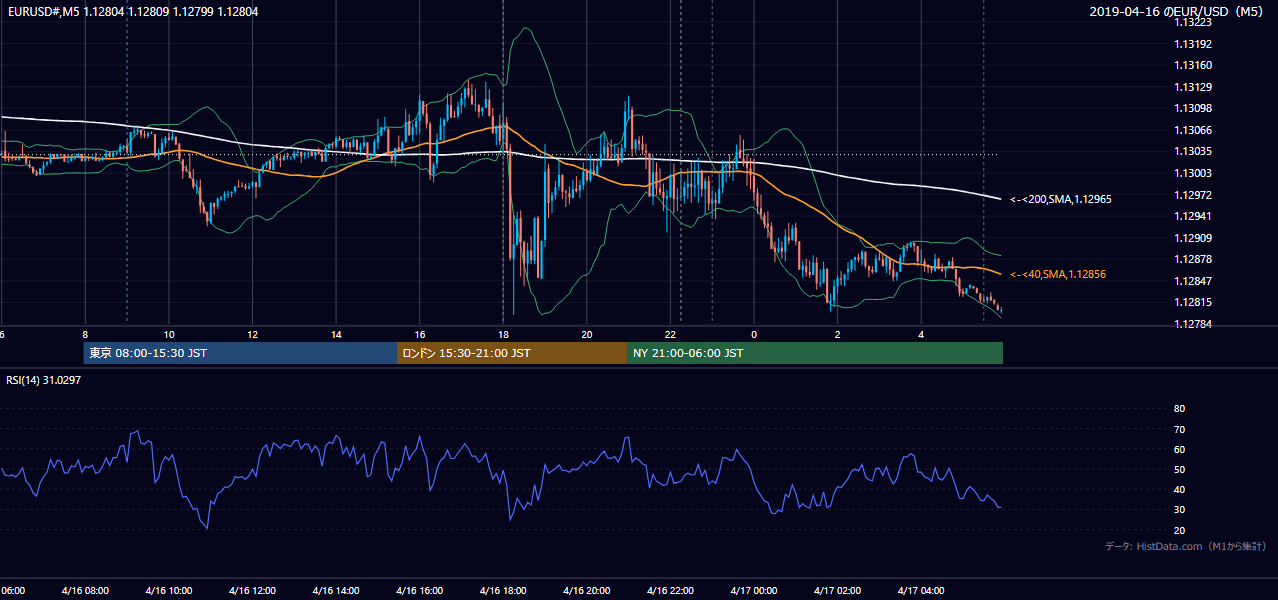Image resolution: width=1278 pixels, height=600 pixels.
Task: Click the bottom time label 4/16 16:00
Action: click(419, 590)
